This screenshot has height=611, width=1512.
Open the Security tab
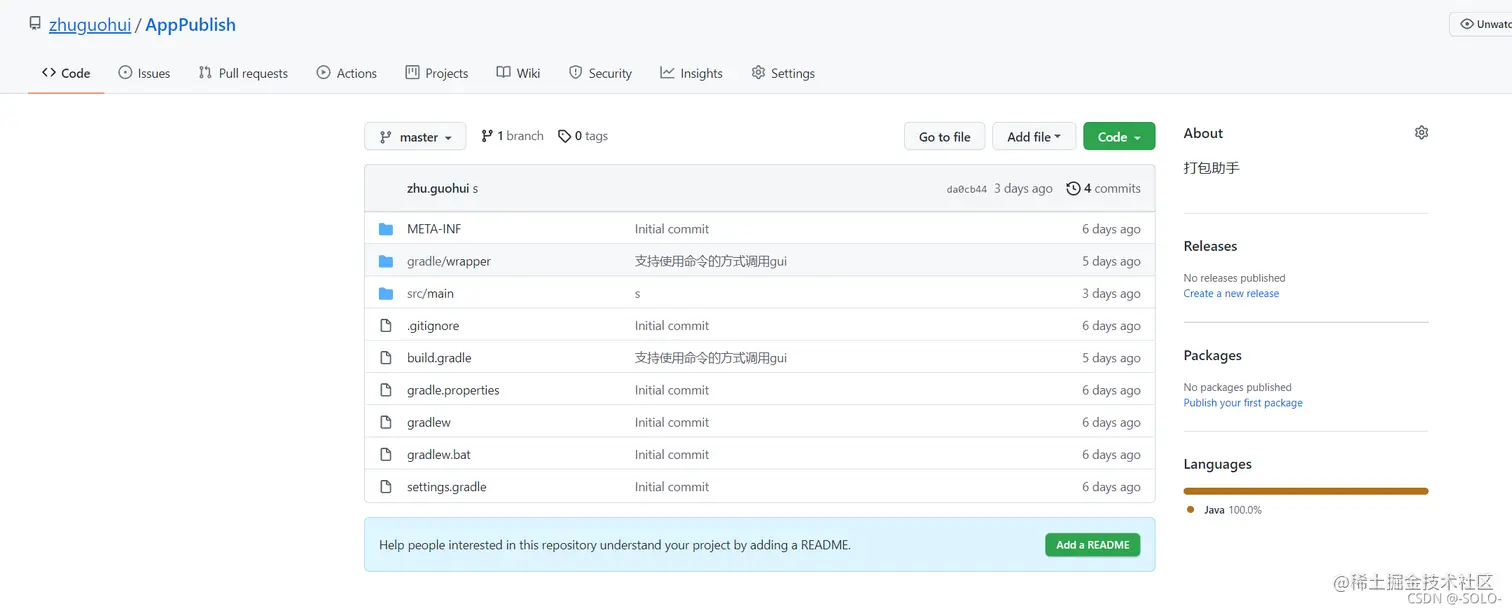pos(600,73)
